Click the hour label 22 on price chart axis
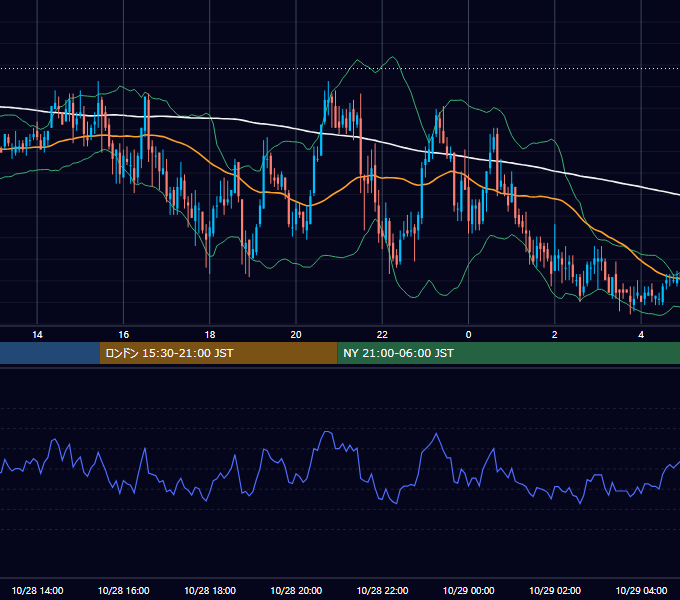Screen dimensions: 680x600 tap(382, 335)
